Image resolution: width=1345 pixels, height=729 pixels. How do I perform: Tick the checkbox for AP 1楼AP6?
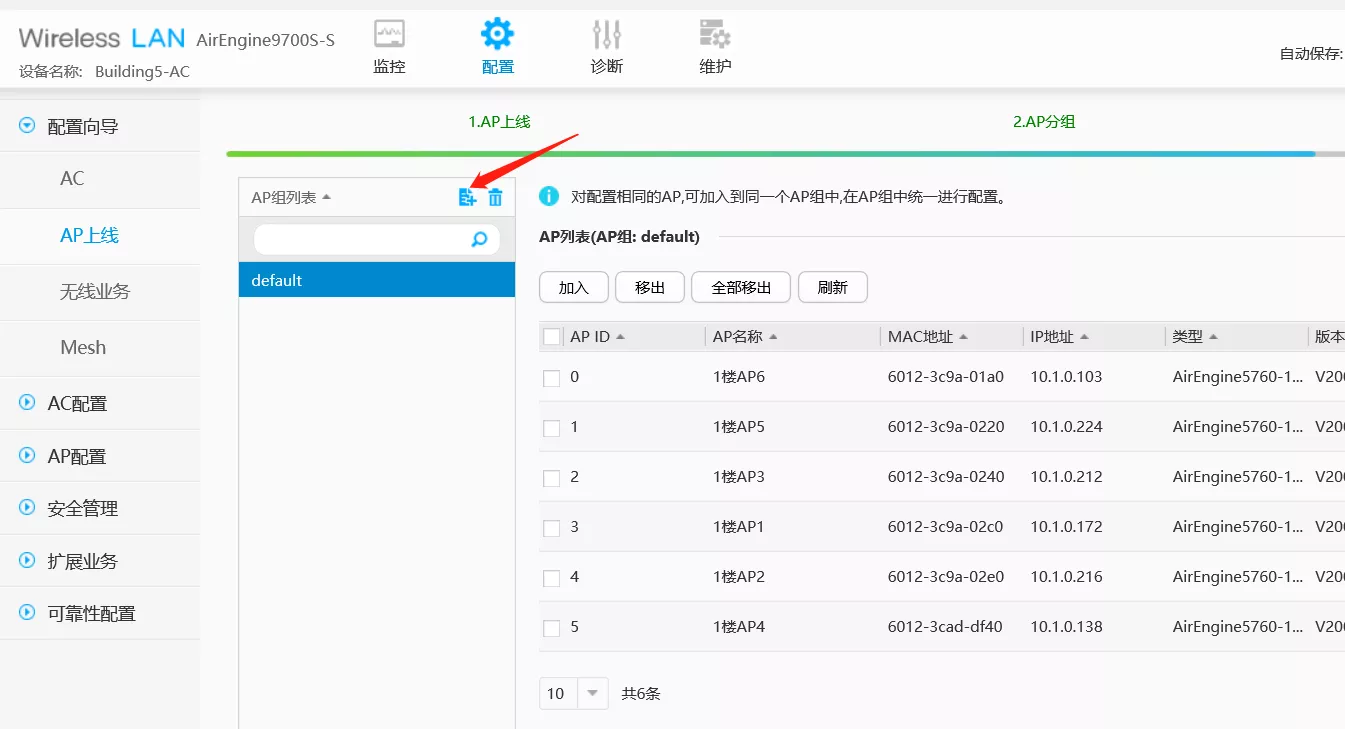pos(551,378)
